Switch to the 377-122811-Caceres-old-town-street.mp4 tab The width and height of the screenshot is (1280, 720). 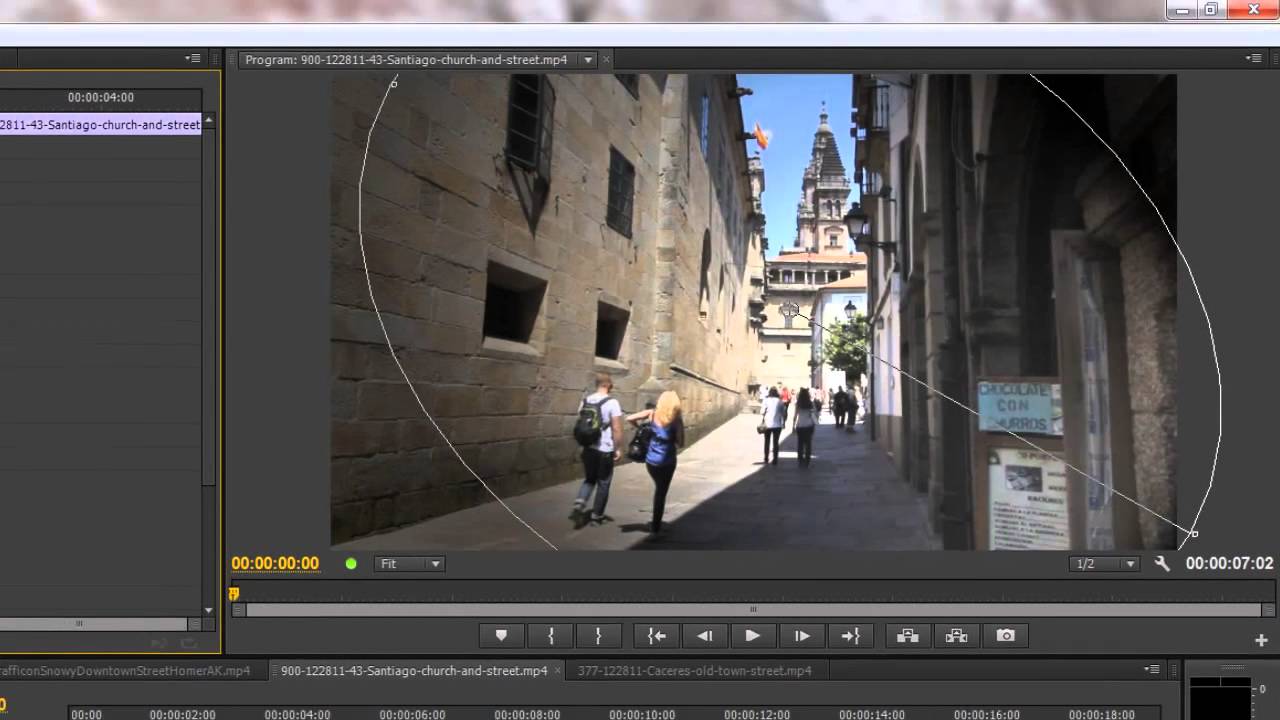694,671
